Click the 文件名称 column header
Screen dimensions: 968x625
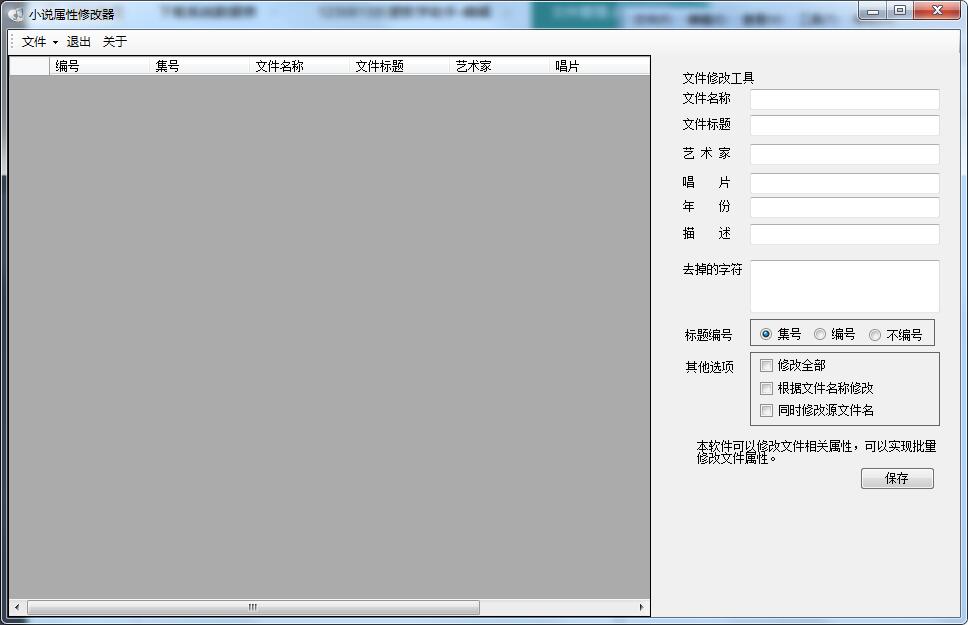point(299,66)
